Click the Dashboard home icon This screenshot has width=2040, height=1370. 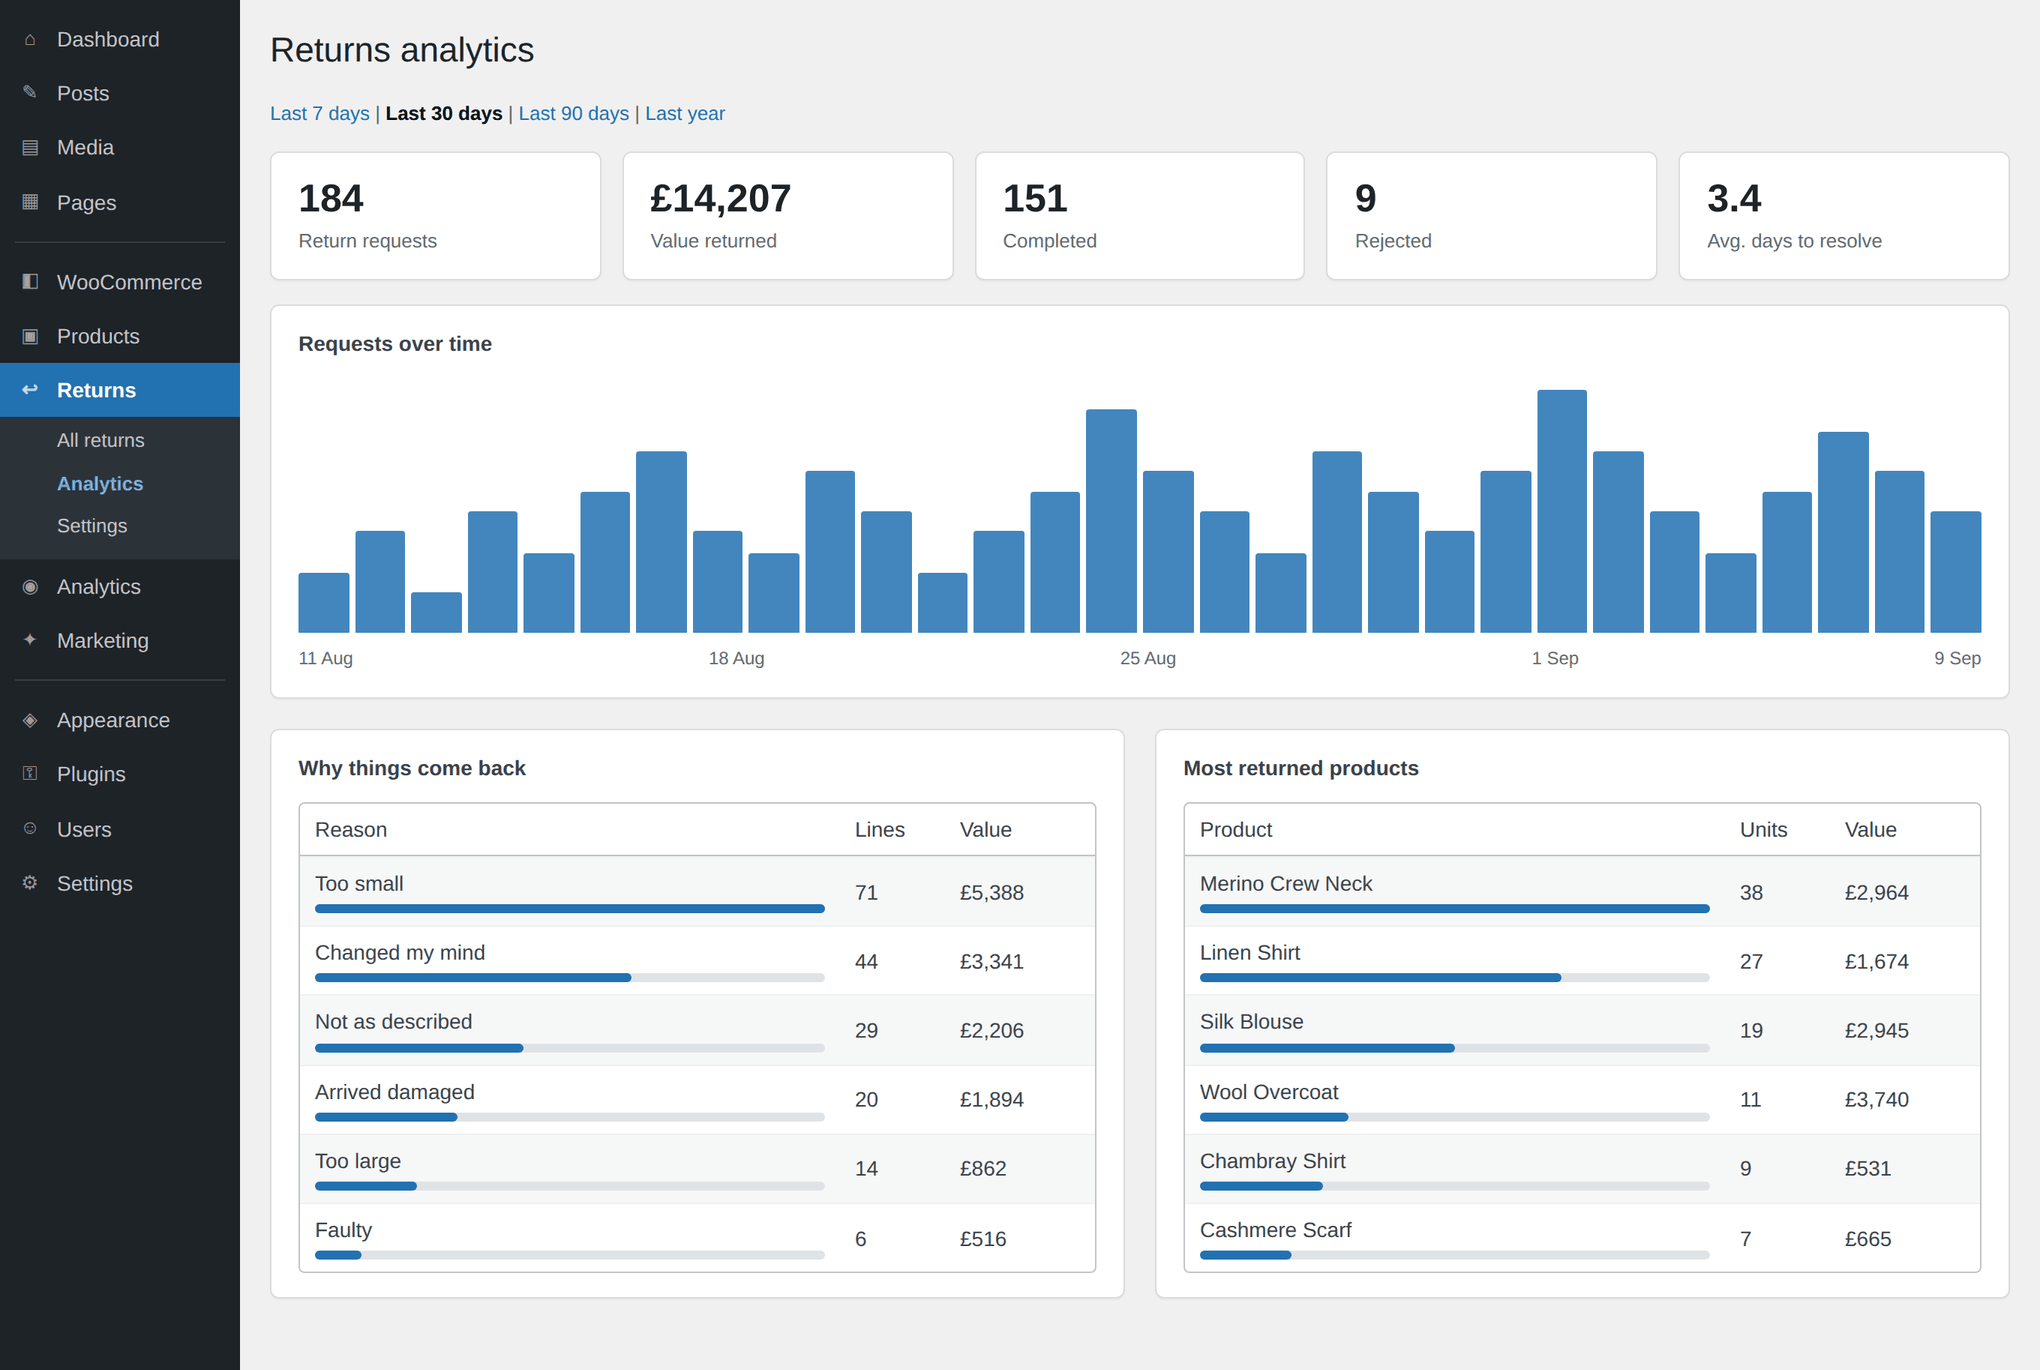tap(30, 40)
